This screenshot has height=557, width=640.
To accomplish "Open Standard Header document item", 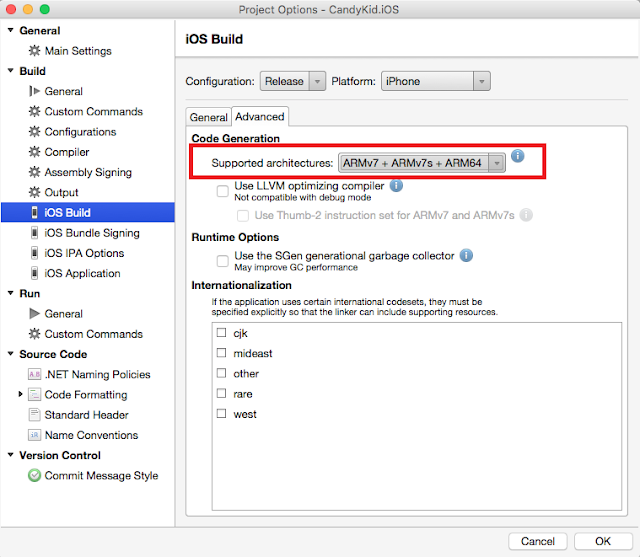I will click(78, 415).
